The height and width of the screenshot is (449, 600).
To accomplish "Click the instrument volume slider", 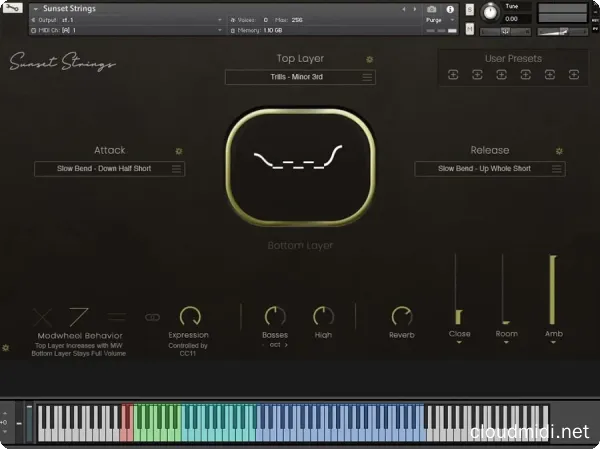I will point(562,32).
